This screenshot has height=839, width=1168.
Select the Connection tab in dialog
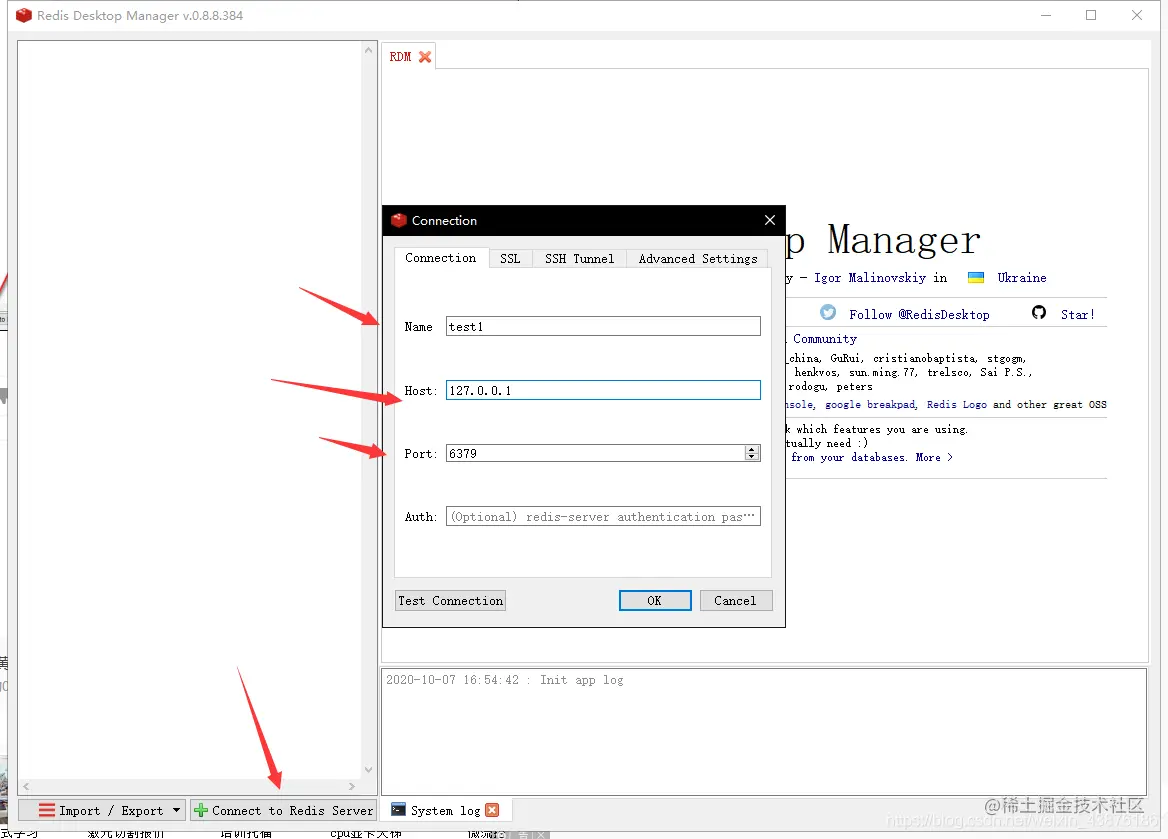coord(440,258)
